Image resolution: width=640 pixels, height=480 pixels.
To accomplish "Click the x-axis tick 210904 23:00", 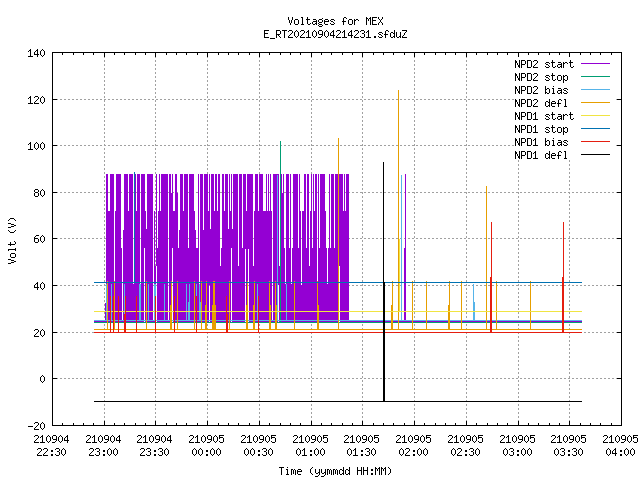I will pos(103,446).
